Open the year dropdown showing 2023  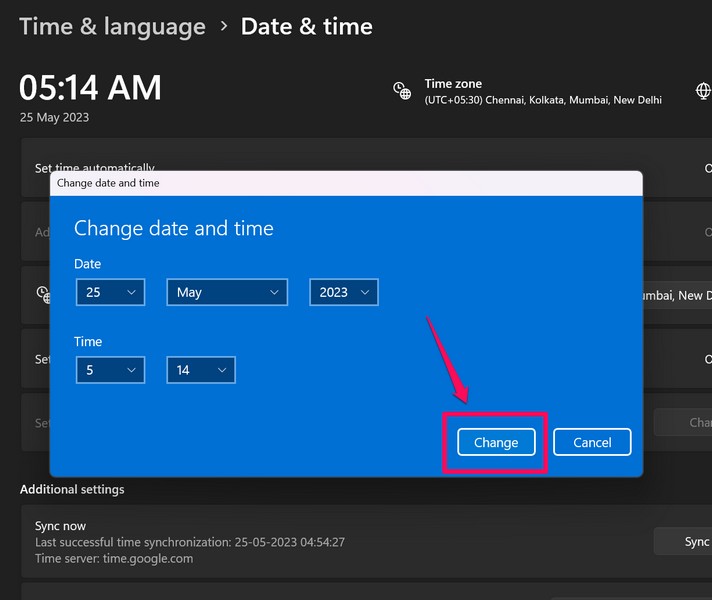click(x=343, y=292)
